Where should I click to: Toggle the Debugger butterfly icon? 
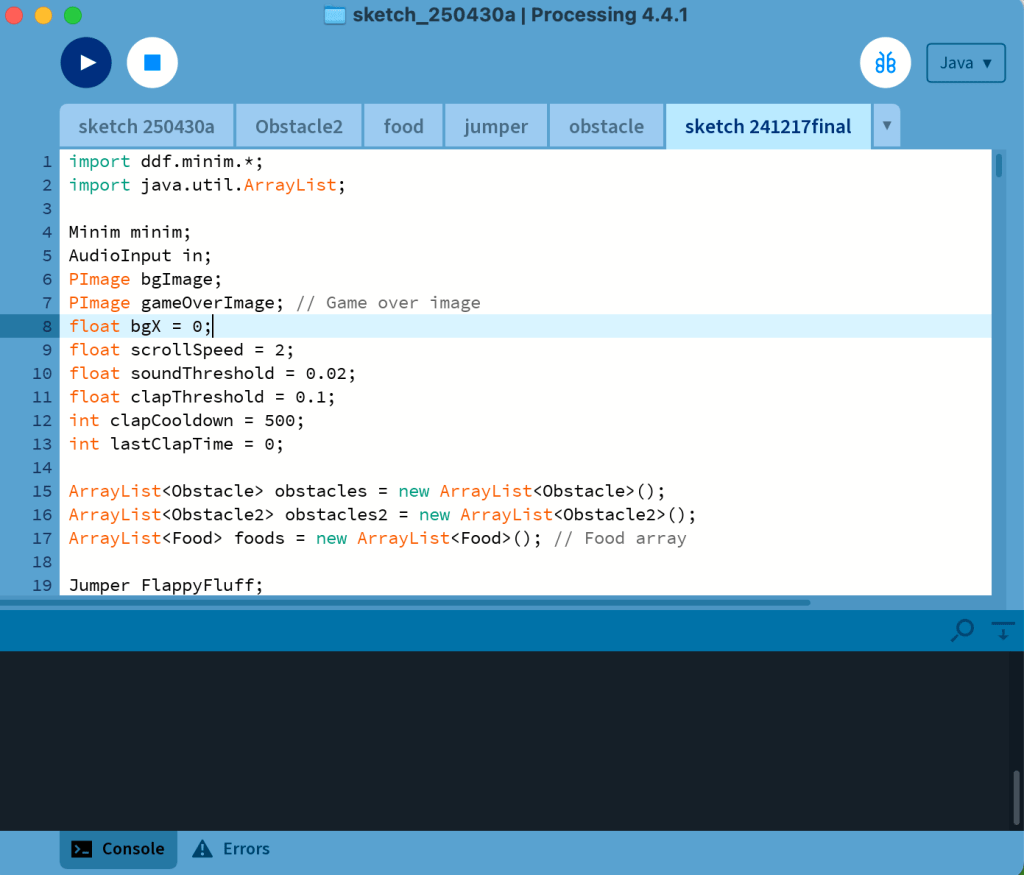(x=885, y=63)
